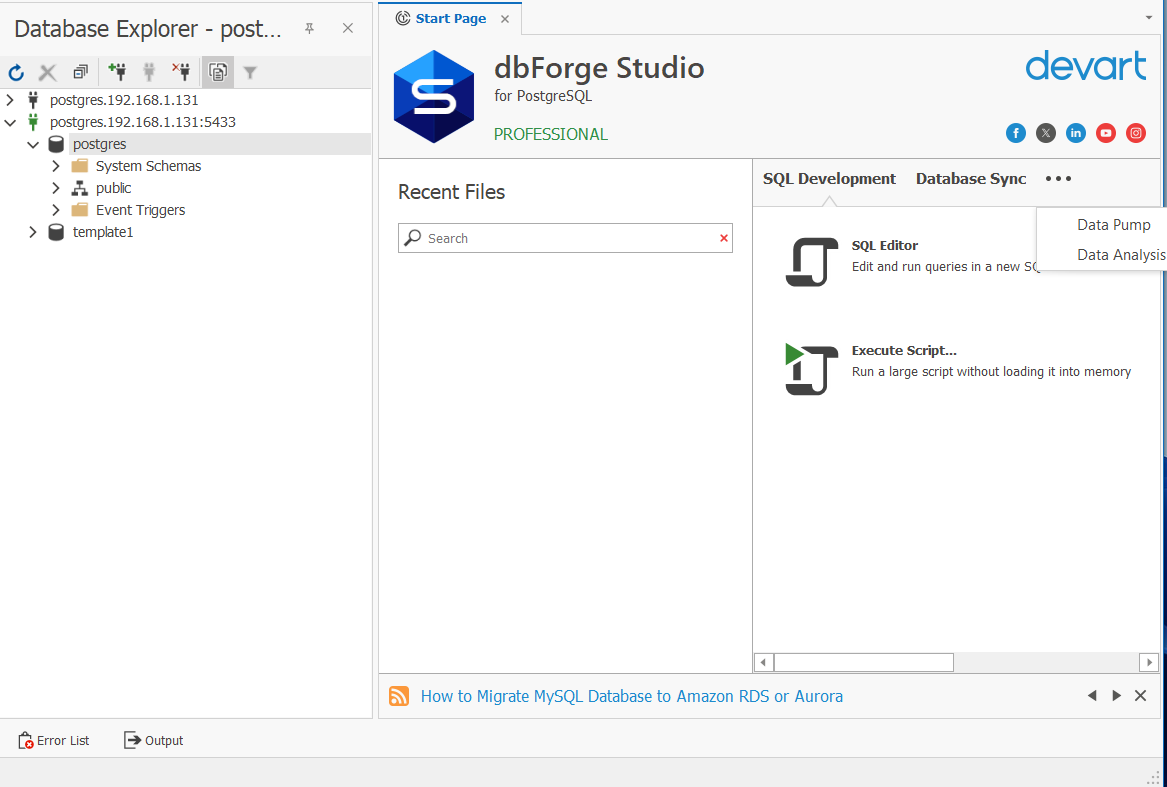Click the green plug connection icon
Screen dimensions: 1167x787
(x=32, y=121)
